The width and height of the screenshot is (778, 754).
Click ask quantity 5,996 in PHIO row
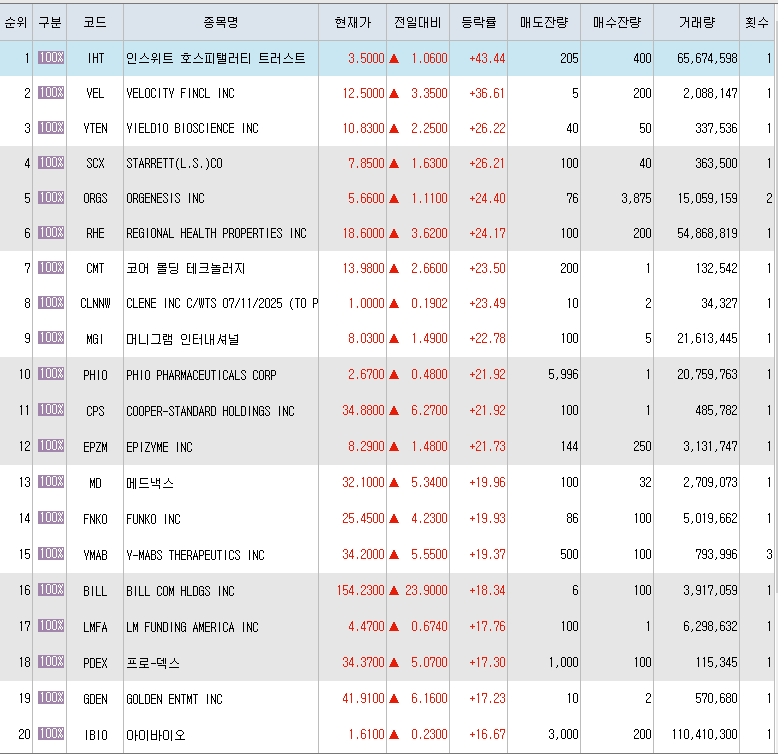[563, 375]
